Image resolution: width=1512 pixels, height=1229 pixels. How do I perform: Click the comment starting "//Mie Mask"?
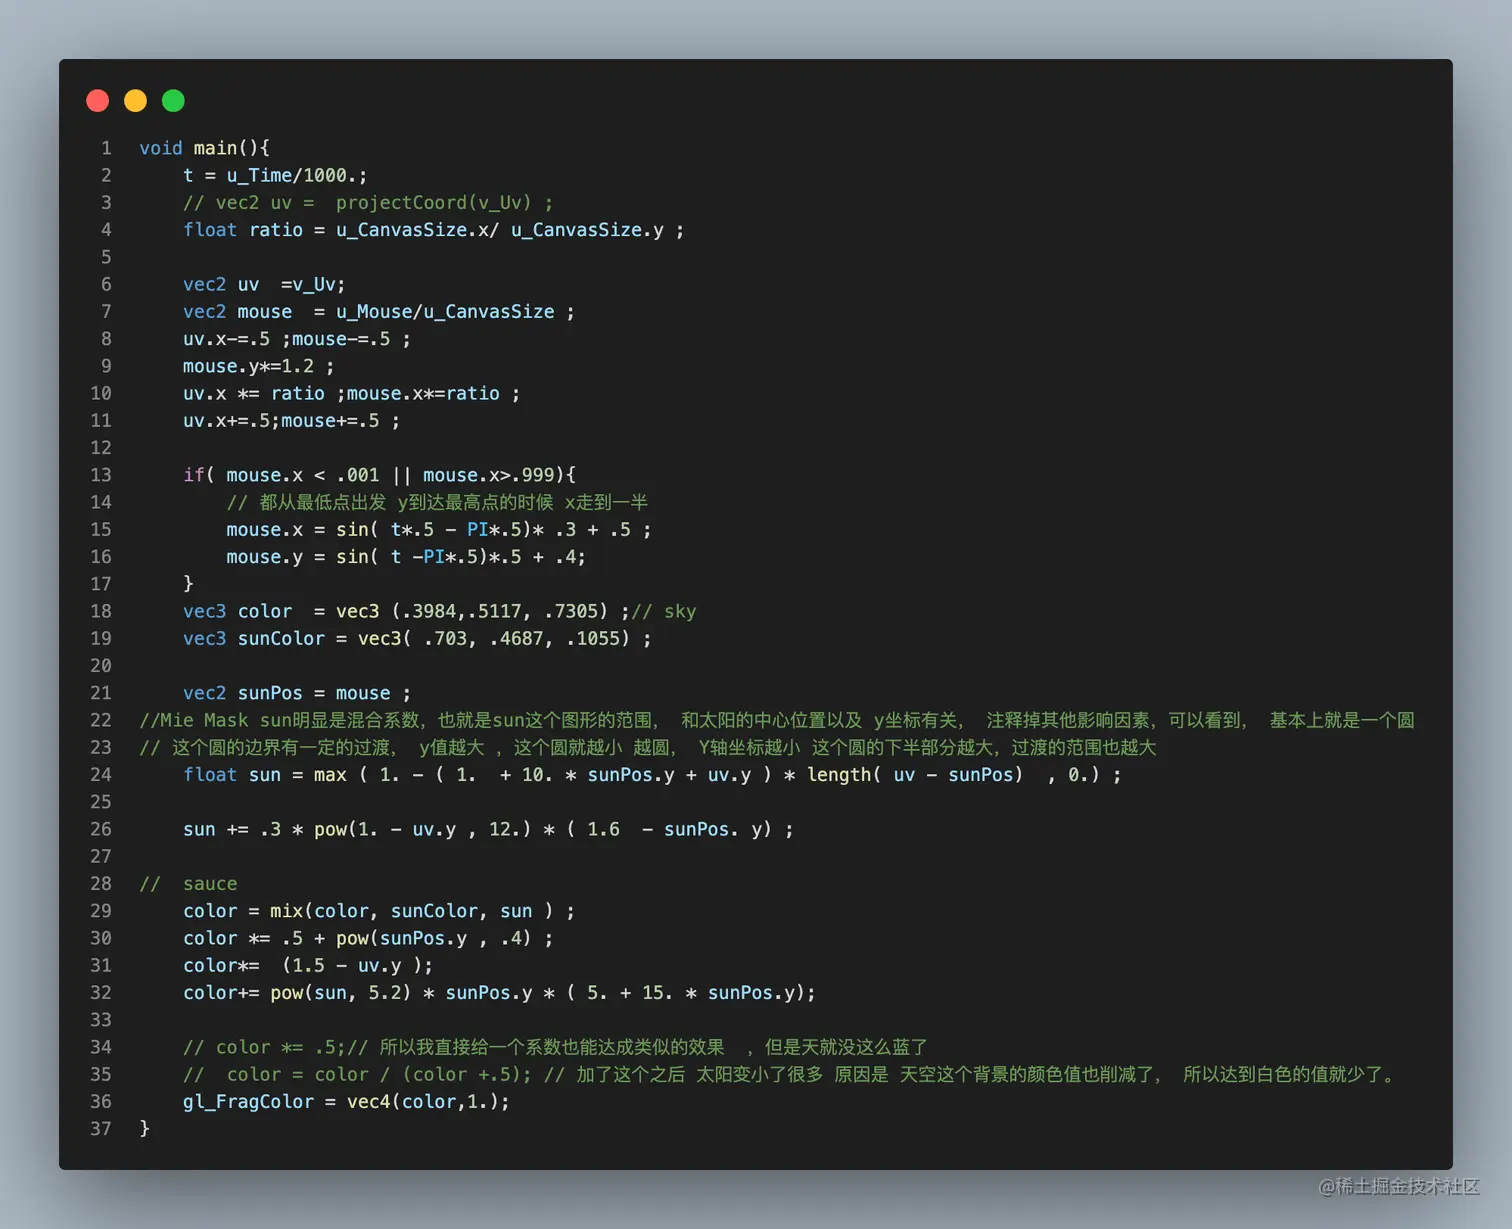tap(777, 720)
